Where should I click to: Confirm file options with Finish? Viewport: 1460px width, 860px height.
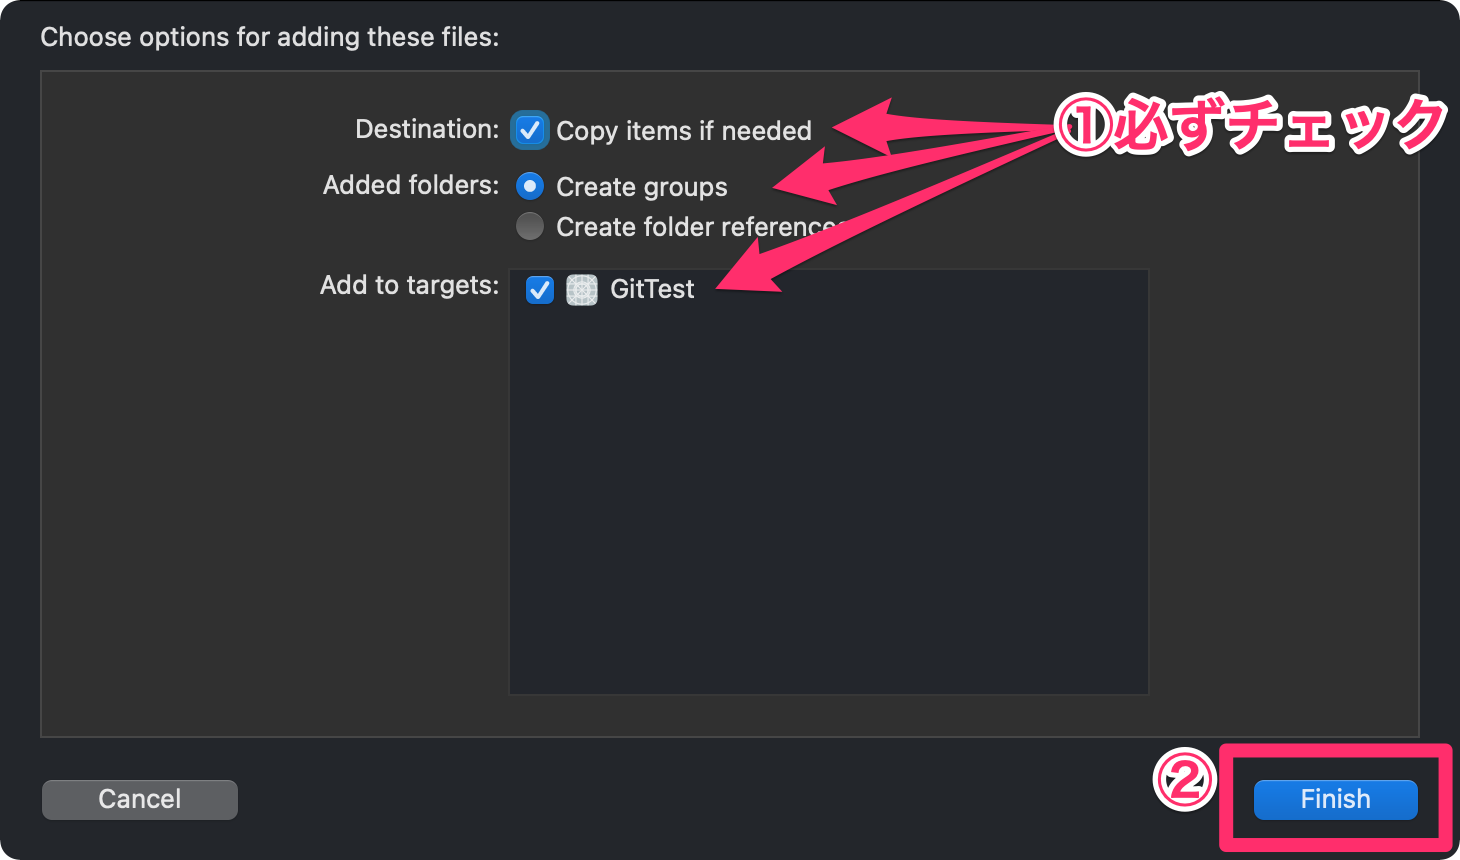1334,799
